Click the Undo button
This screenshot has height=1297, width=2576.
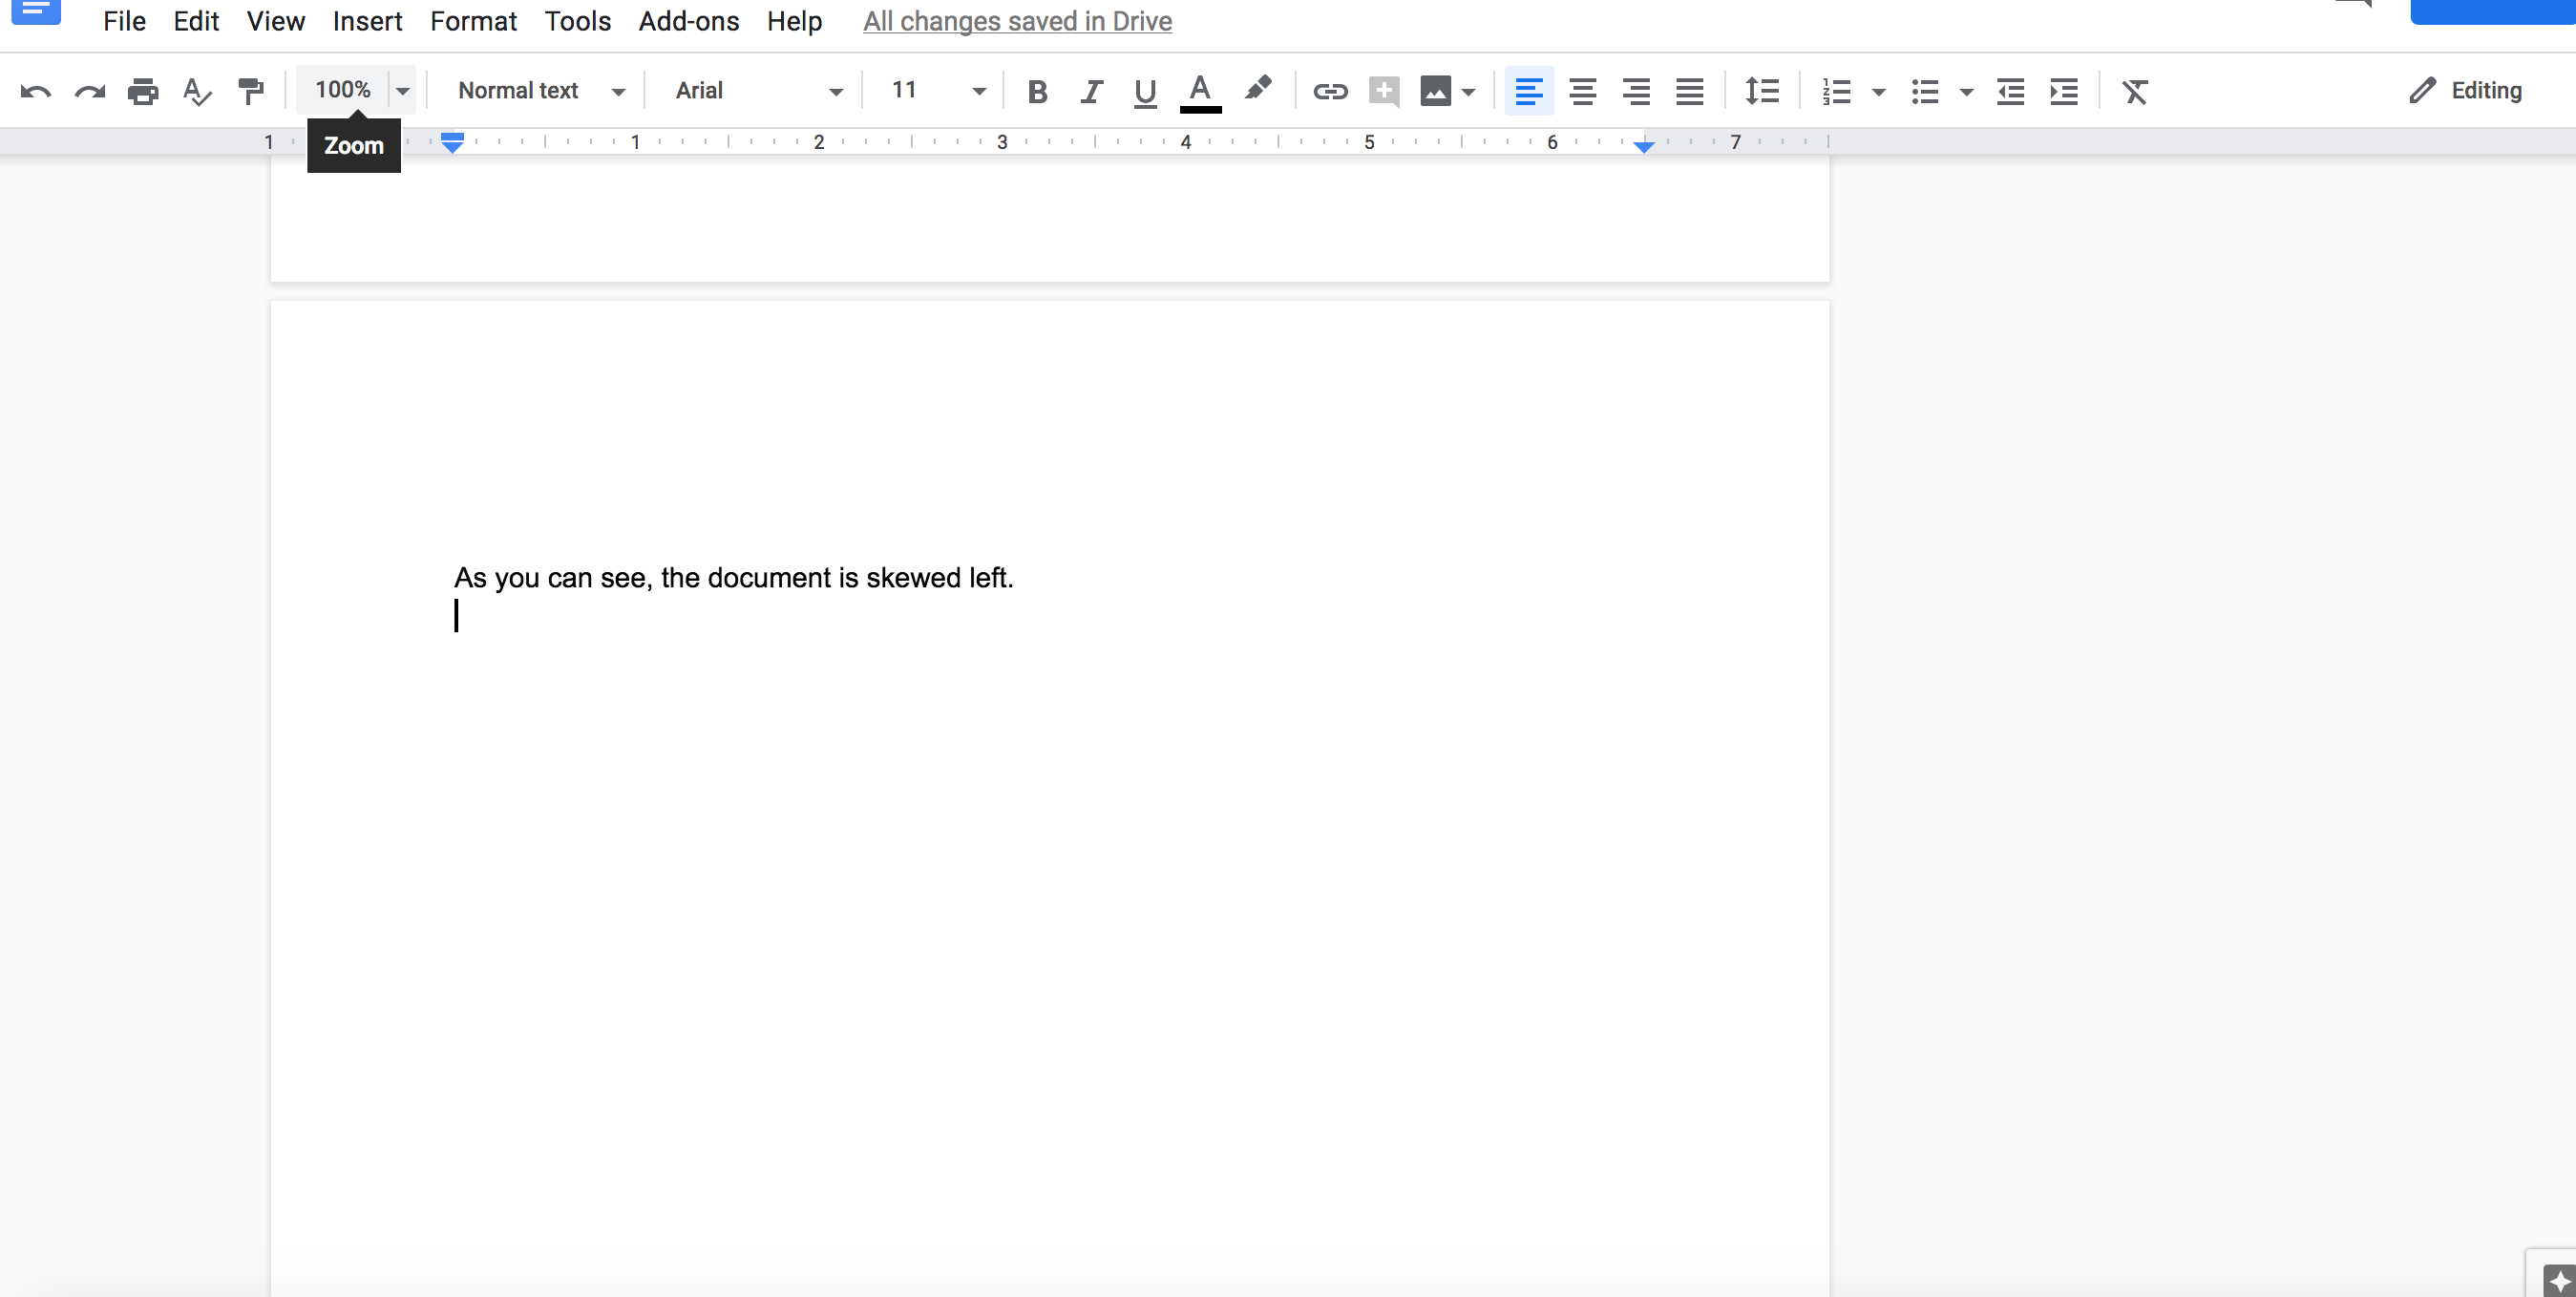click(x=36, y=91)
